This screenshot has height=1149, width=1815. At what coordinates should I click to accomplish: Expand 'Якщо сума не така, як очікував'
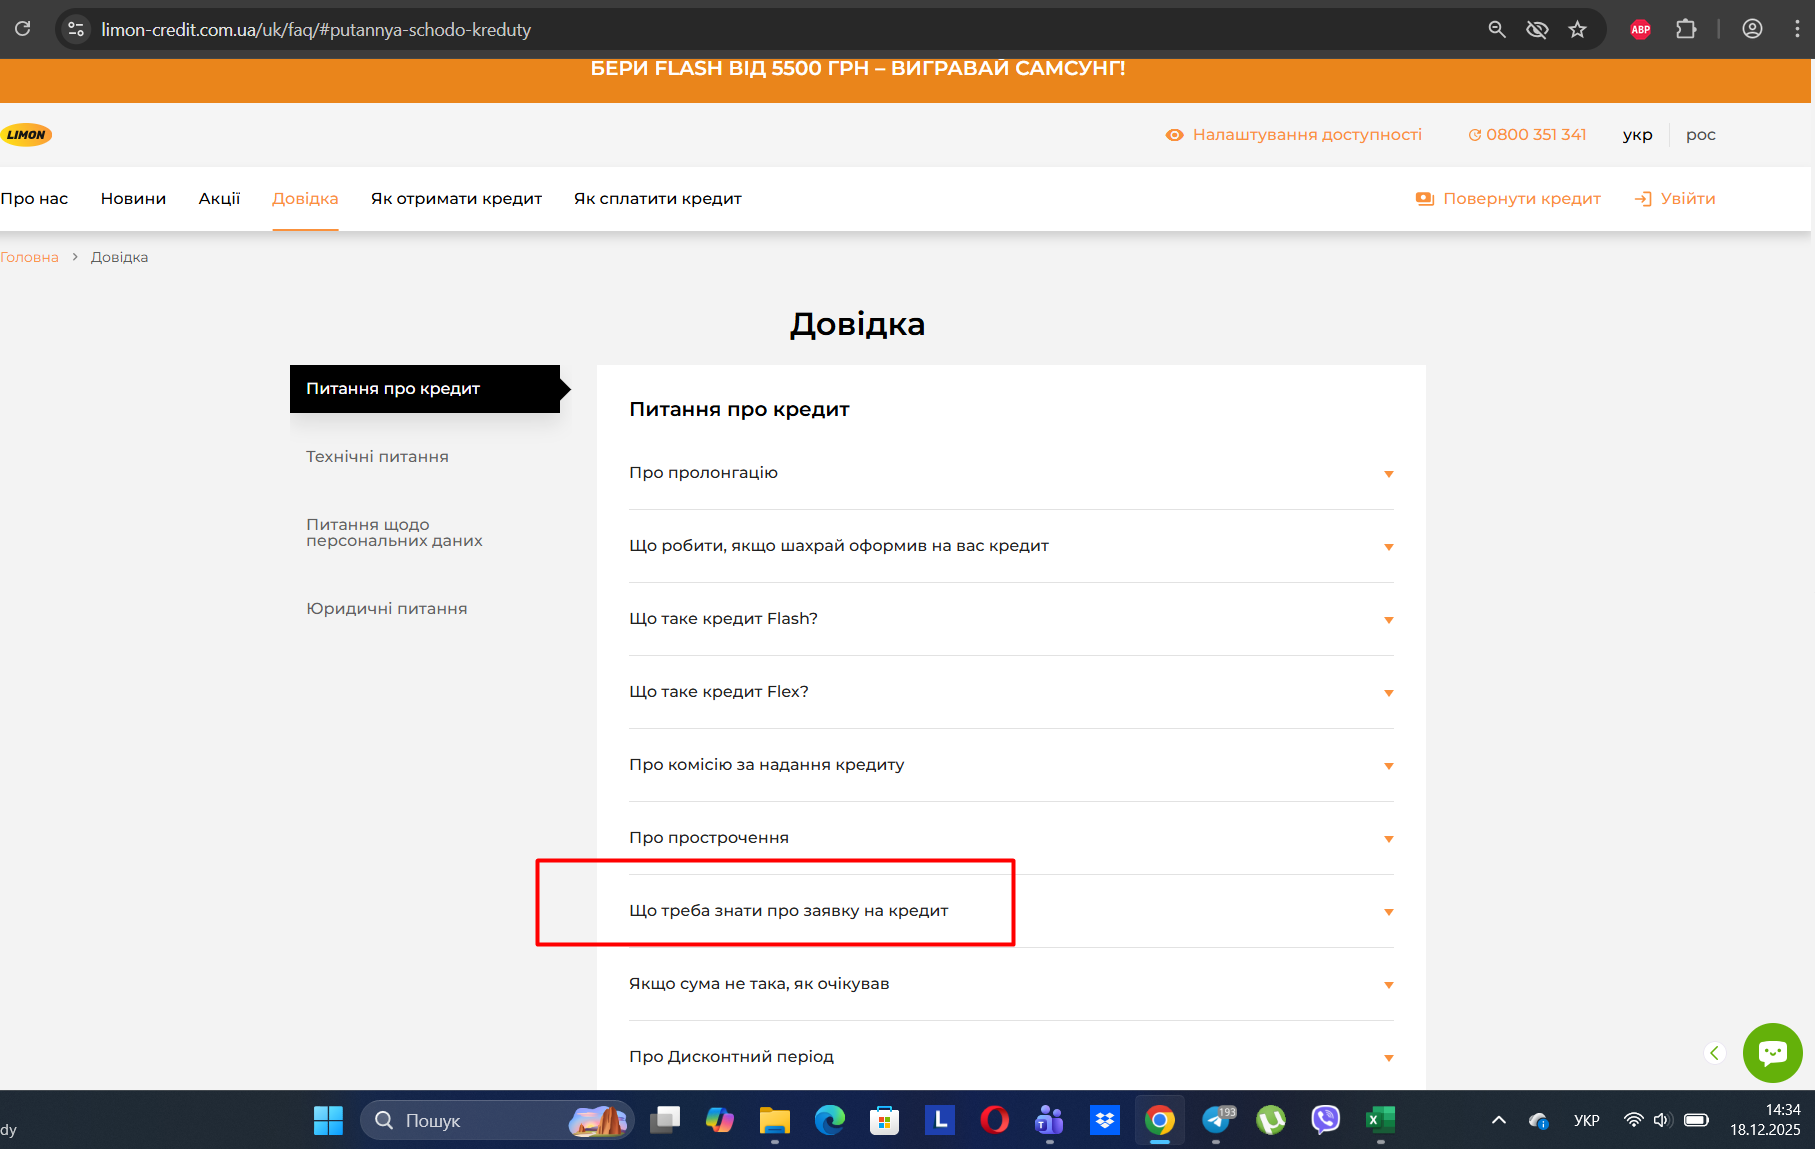[x=1011, y=984]
